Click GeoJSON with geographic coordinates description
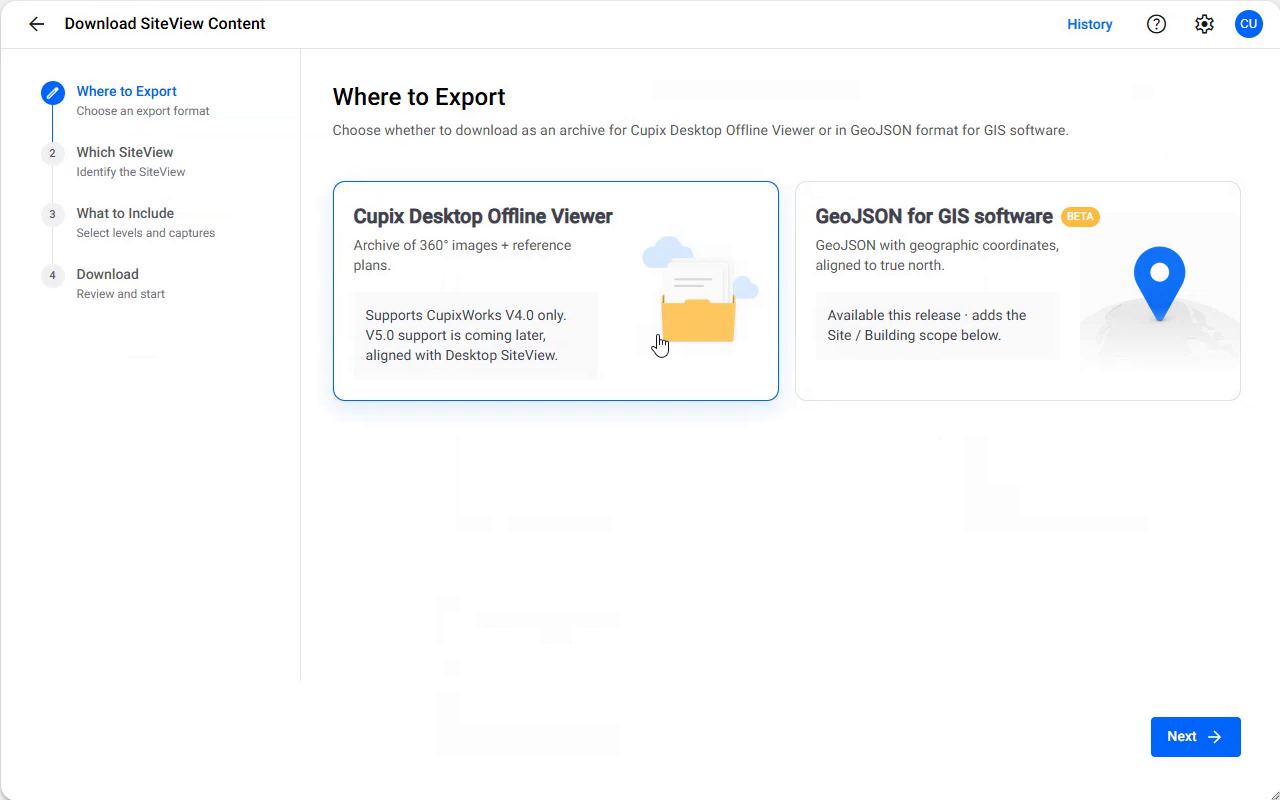This screenshot has width=1280, height=800. coord(937,255)
